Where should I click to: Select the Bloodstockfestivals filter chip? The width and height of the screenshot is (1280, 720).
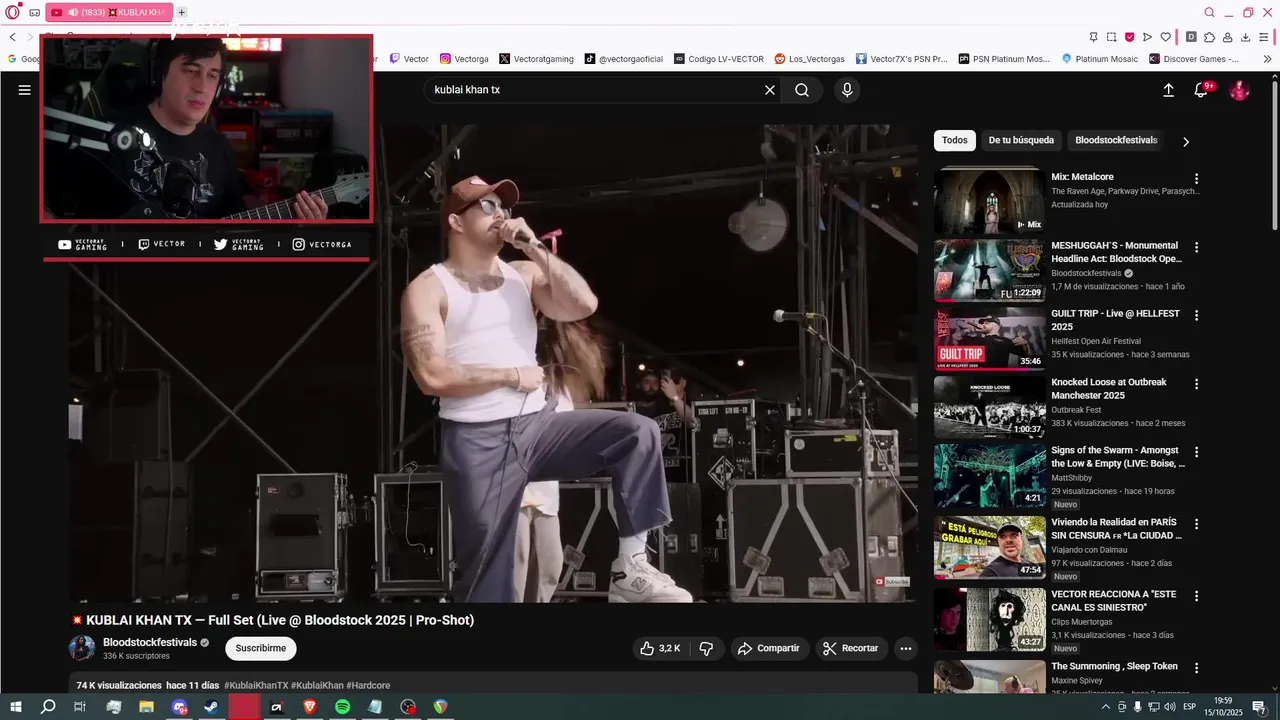pyautogui.click(x=1116, y=140)
